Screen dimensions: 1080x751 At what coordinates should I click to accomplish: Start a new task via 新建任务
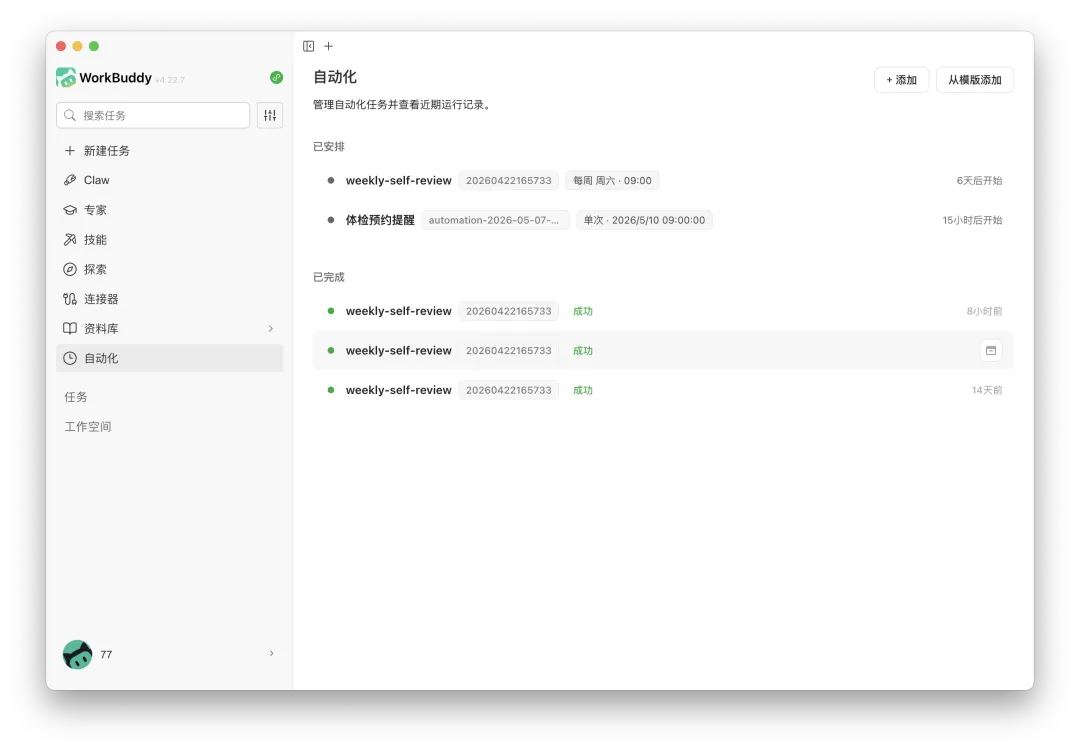click(x=169, y=151)
